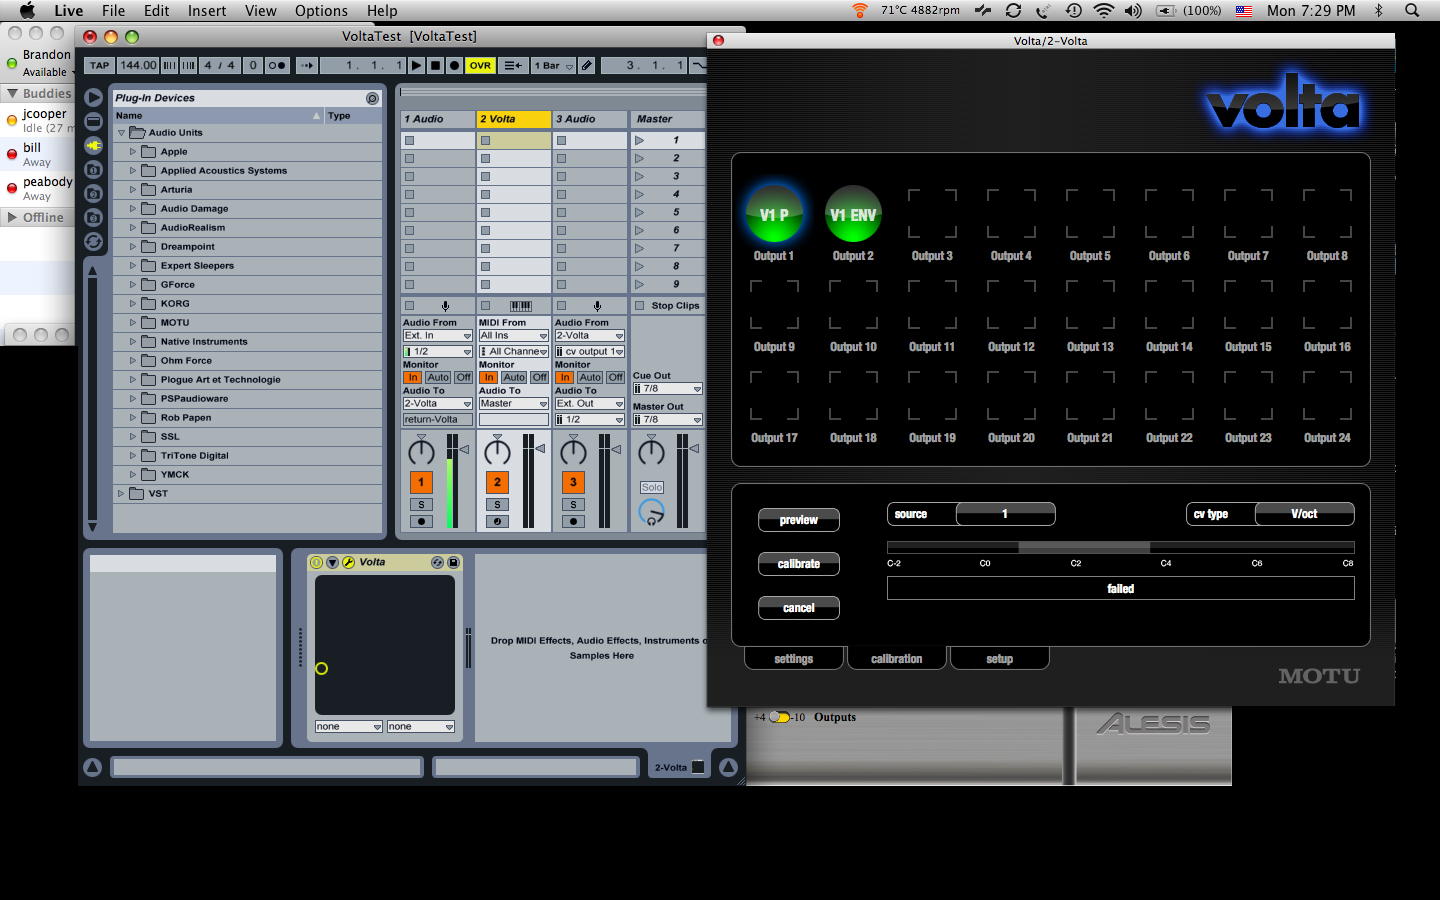
Task: Open File Browser 2 icon
Action: coord(93,194)
